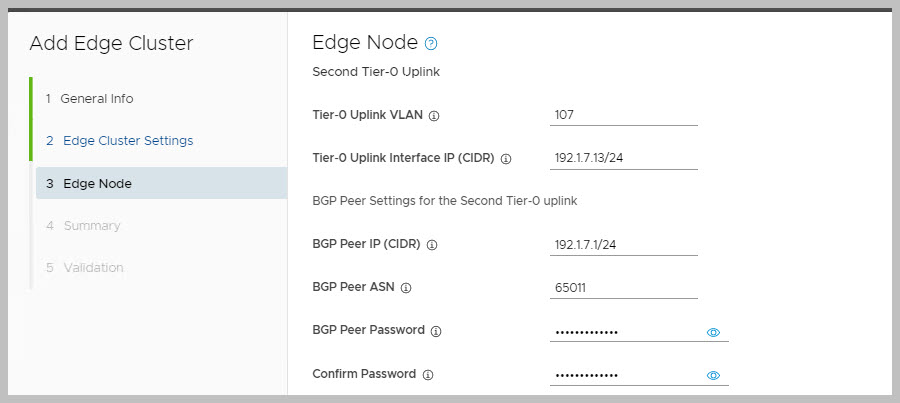Click the Tier-0 Uplink Interface IP field
Viewport: 900px width, 403px height.
[623, 159]
